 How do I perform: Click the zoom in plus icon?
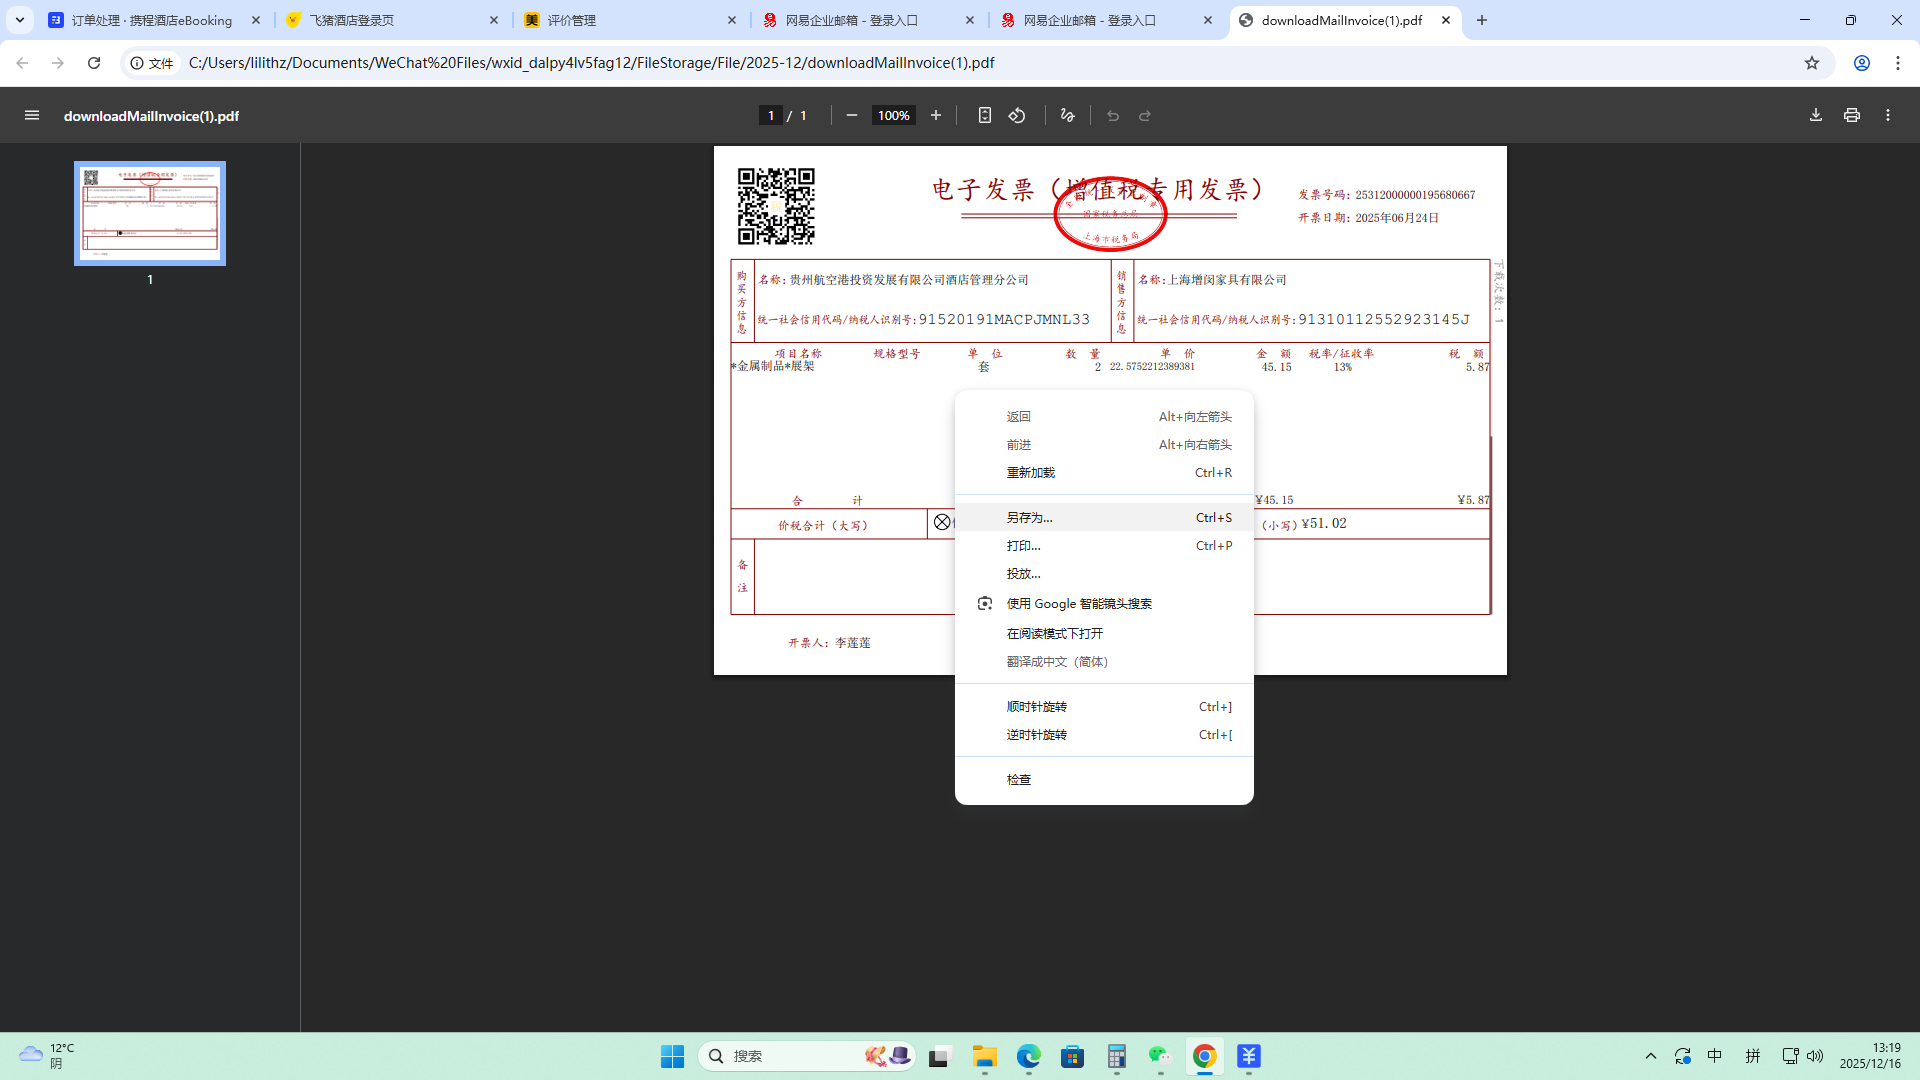click(x=936, y=116)
